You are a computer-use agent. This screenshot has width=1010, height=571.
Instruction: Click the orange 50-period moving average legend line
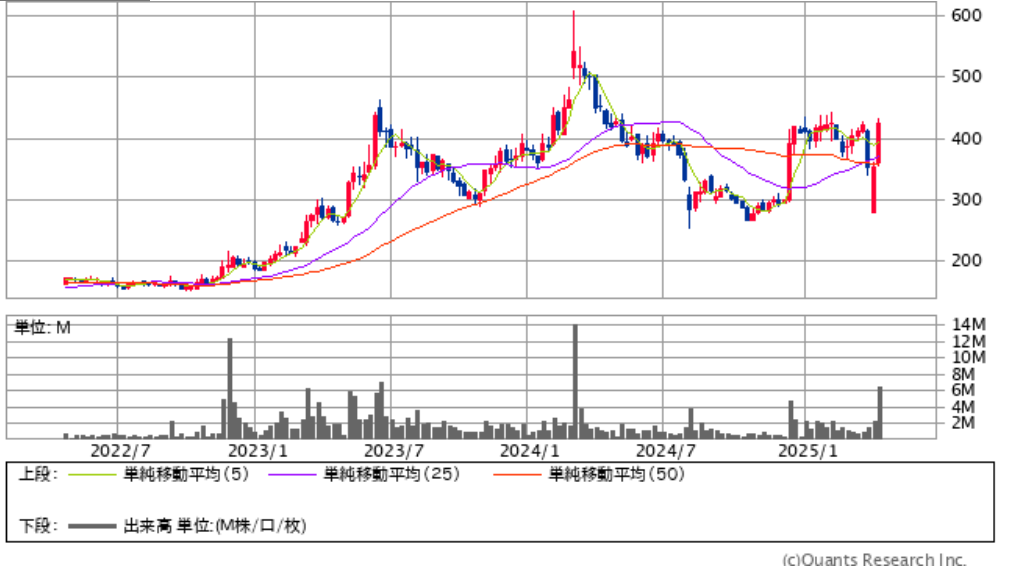coord(517,475)
